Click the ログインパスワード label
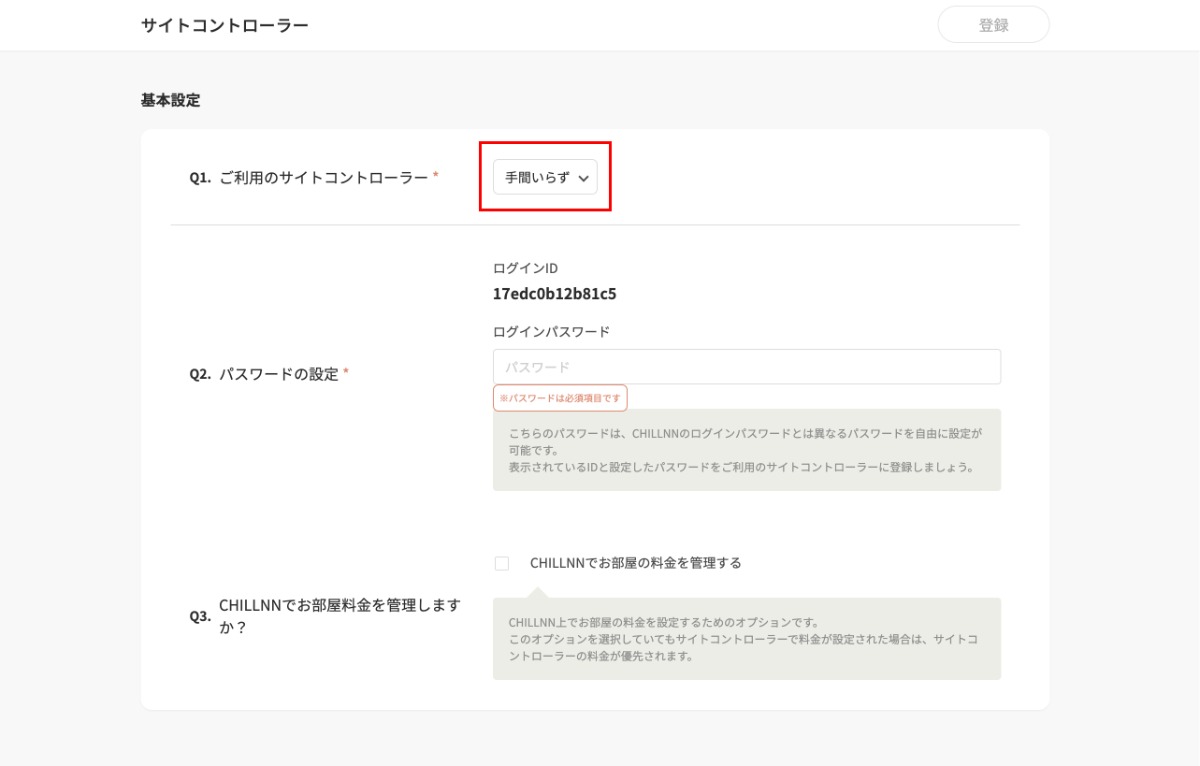The width and height of the screenshot is (1200, 766). click(x=551, y=332)
